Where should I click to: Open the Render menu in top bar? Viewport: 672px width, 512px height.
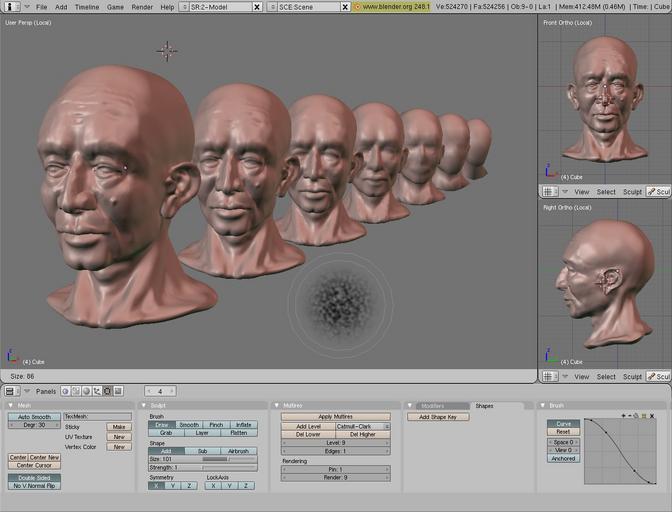tap(142, 6)
